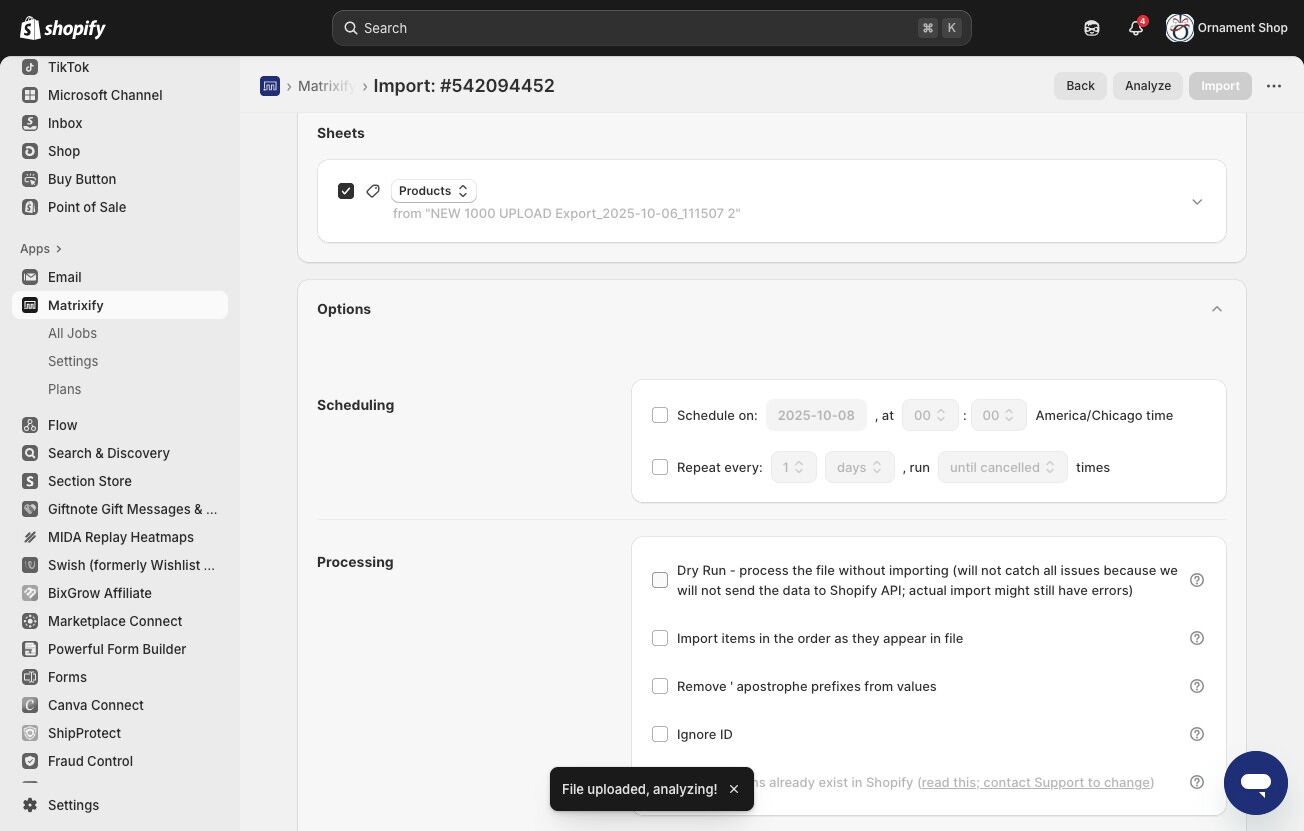This screenshot has height=831, width=1304.
Task: Open help for import order option
Action: [1197, 638]
